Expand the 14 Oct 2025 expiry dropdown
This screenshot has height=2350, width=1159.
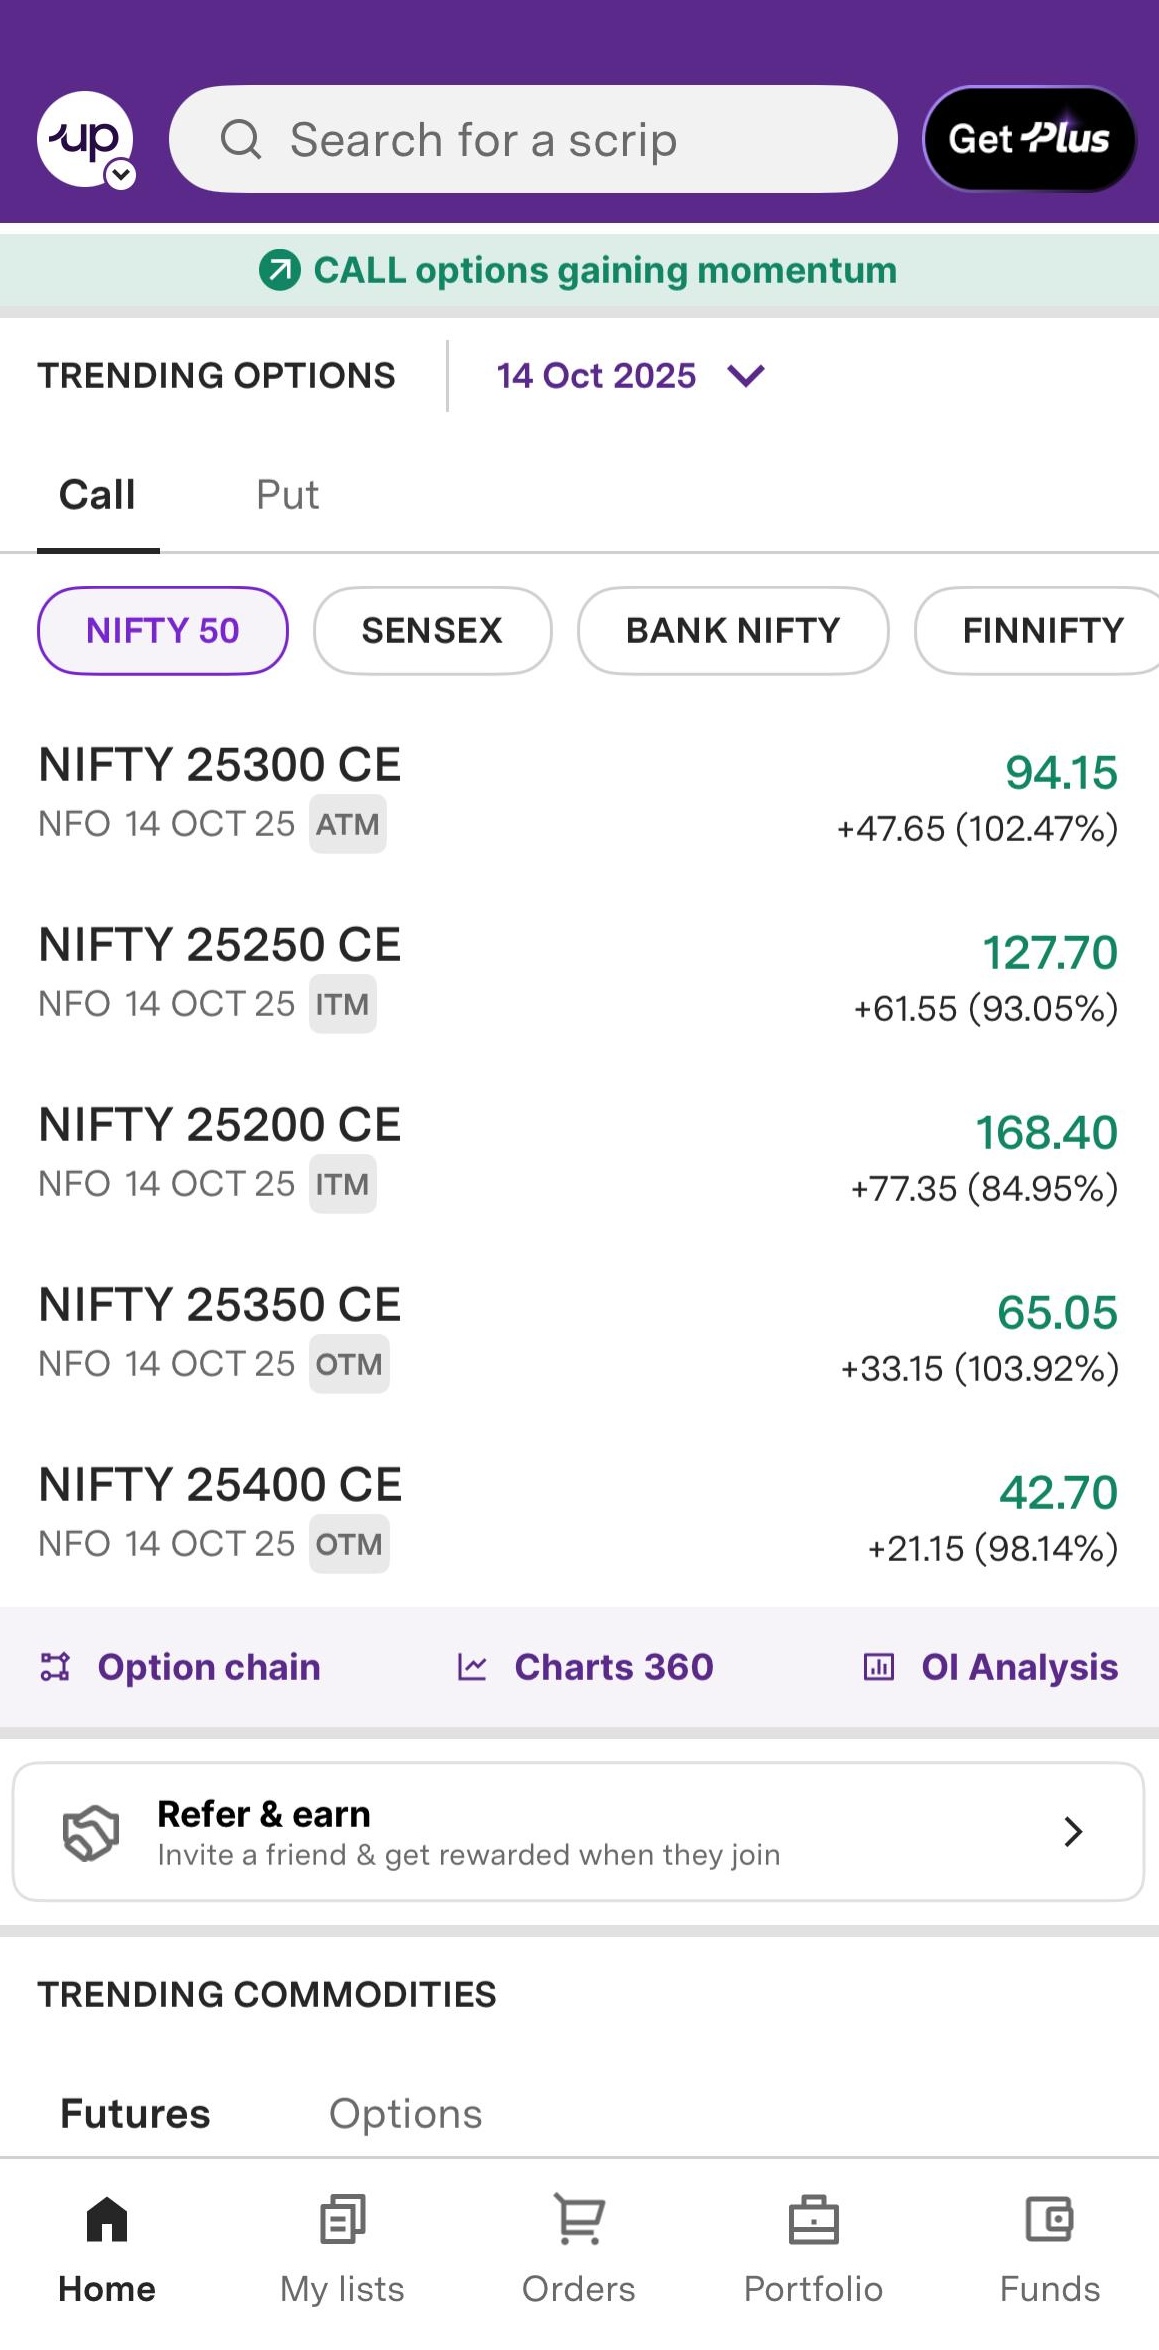(x=745, y=376)
